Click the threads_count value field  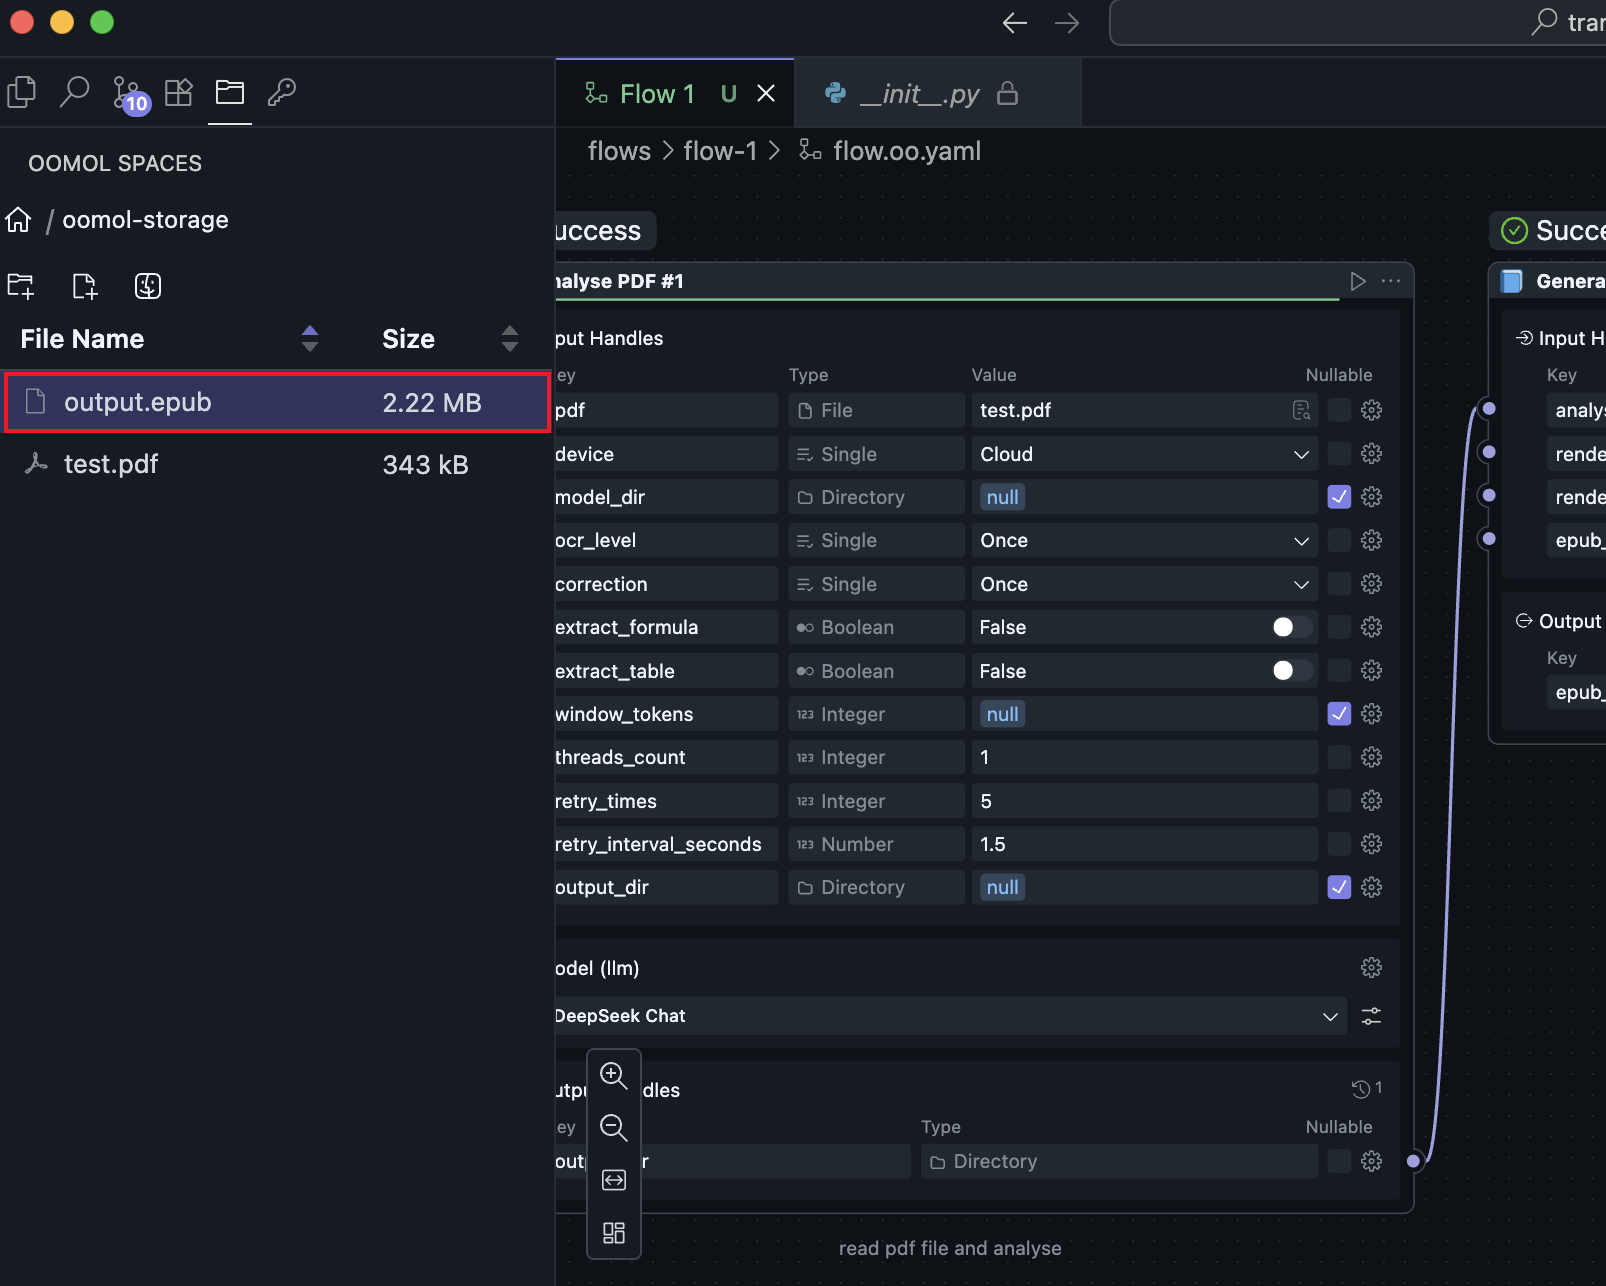coord(1143,758)
